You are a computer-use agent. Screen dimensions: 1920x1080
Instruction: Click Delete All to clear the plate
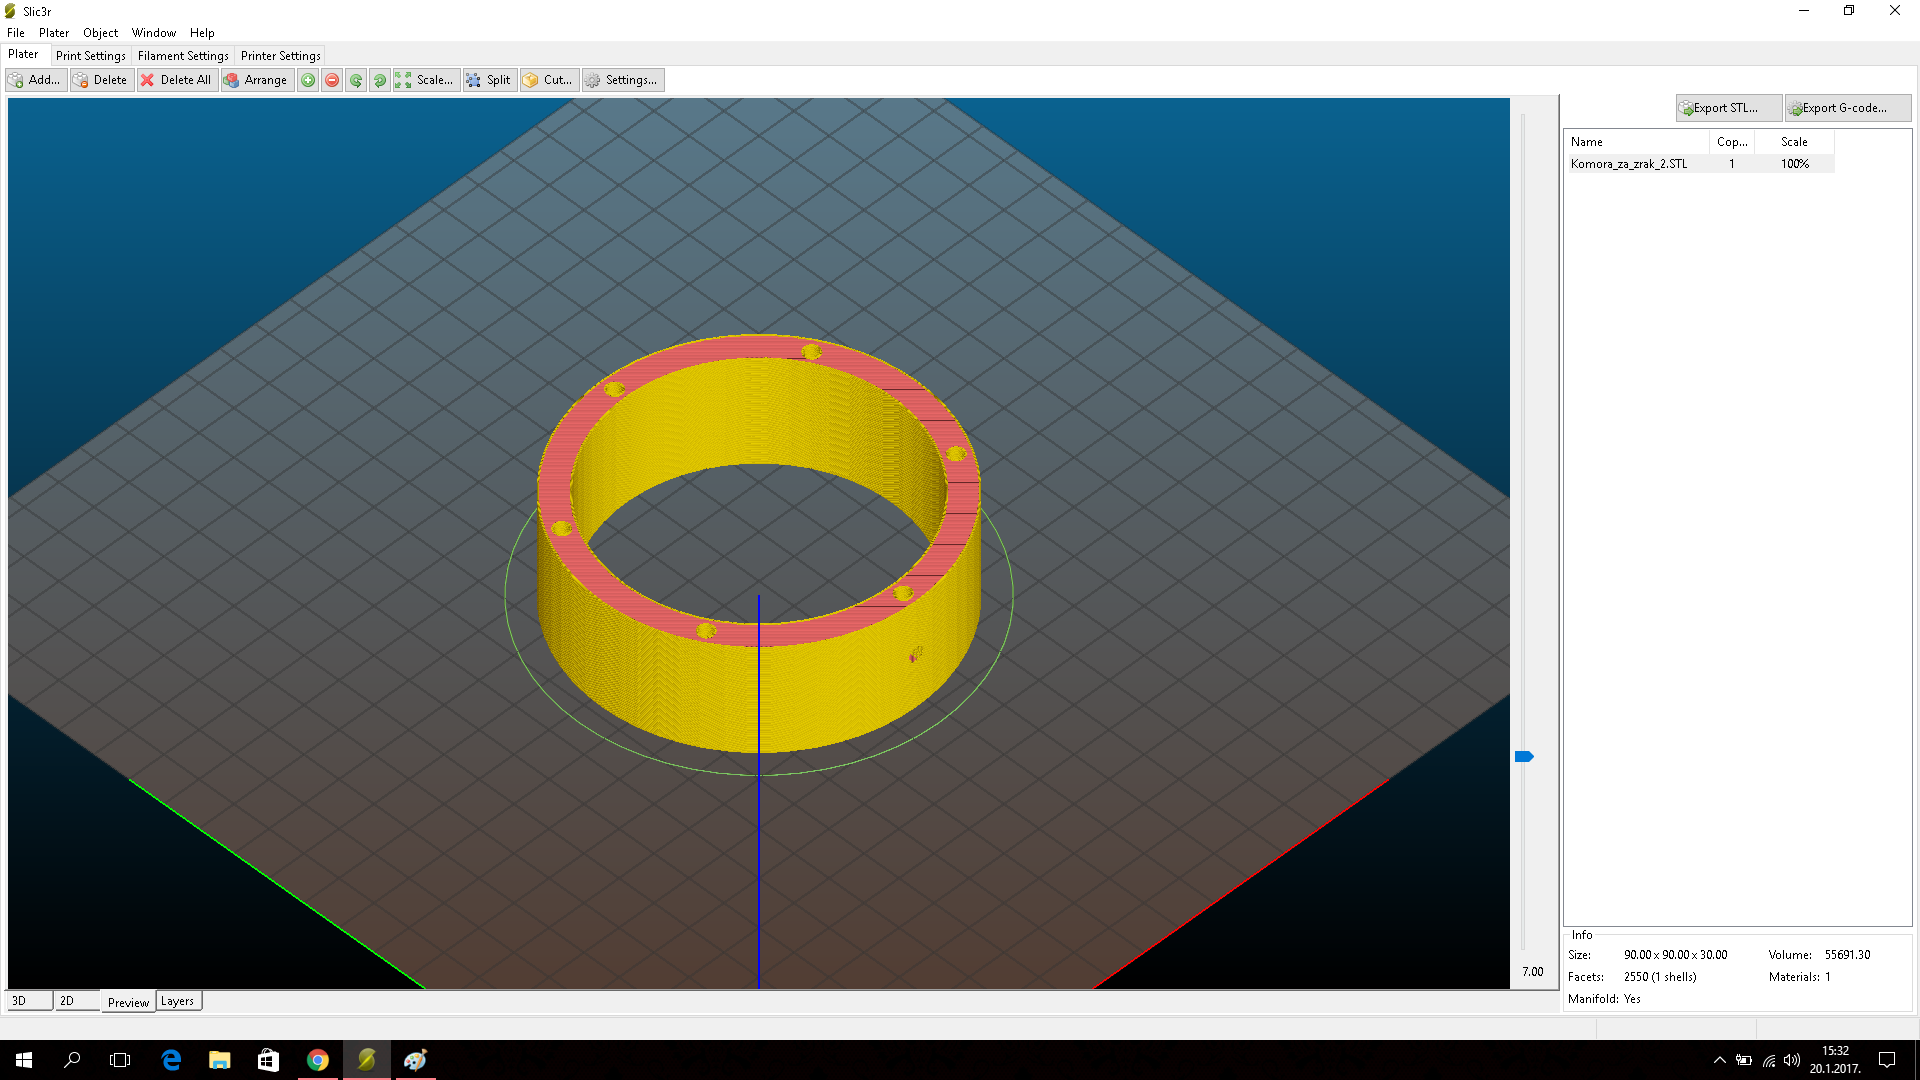(177, 80)
